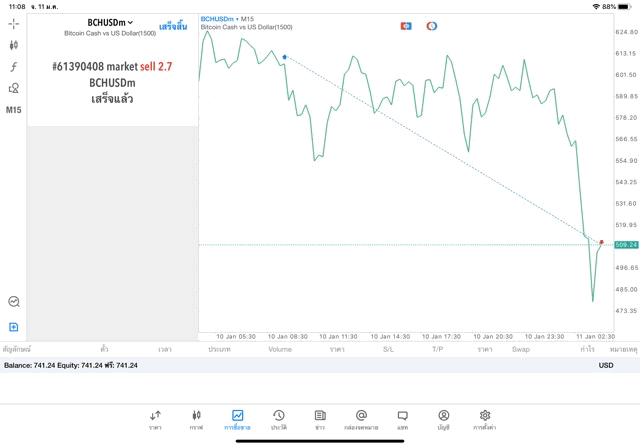
Task: Select the crosshair tool in left sidebar
Action: click(14, 23)
